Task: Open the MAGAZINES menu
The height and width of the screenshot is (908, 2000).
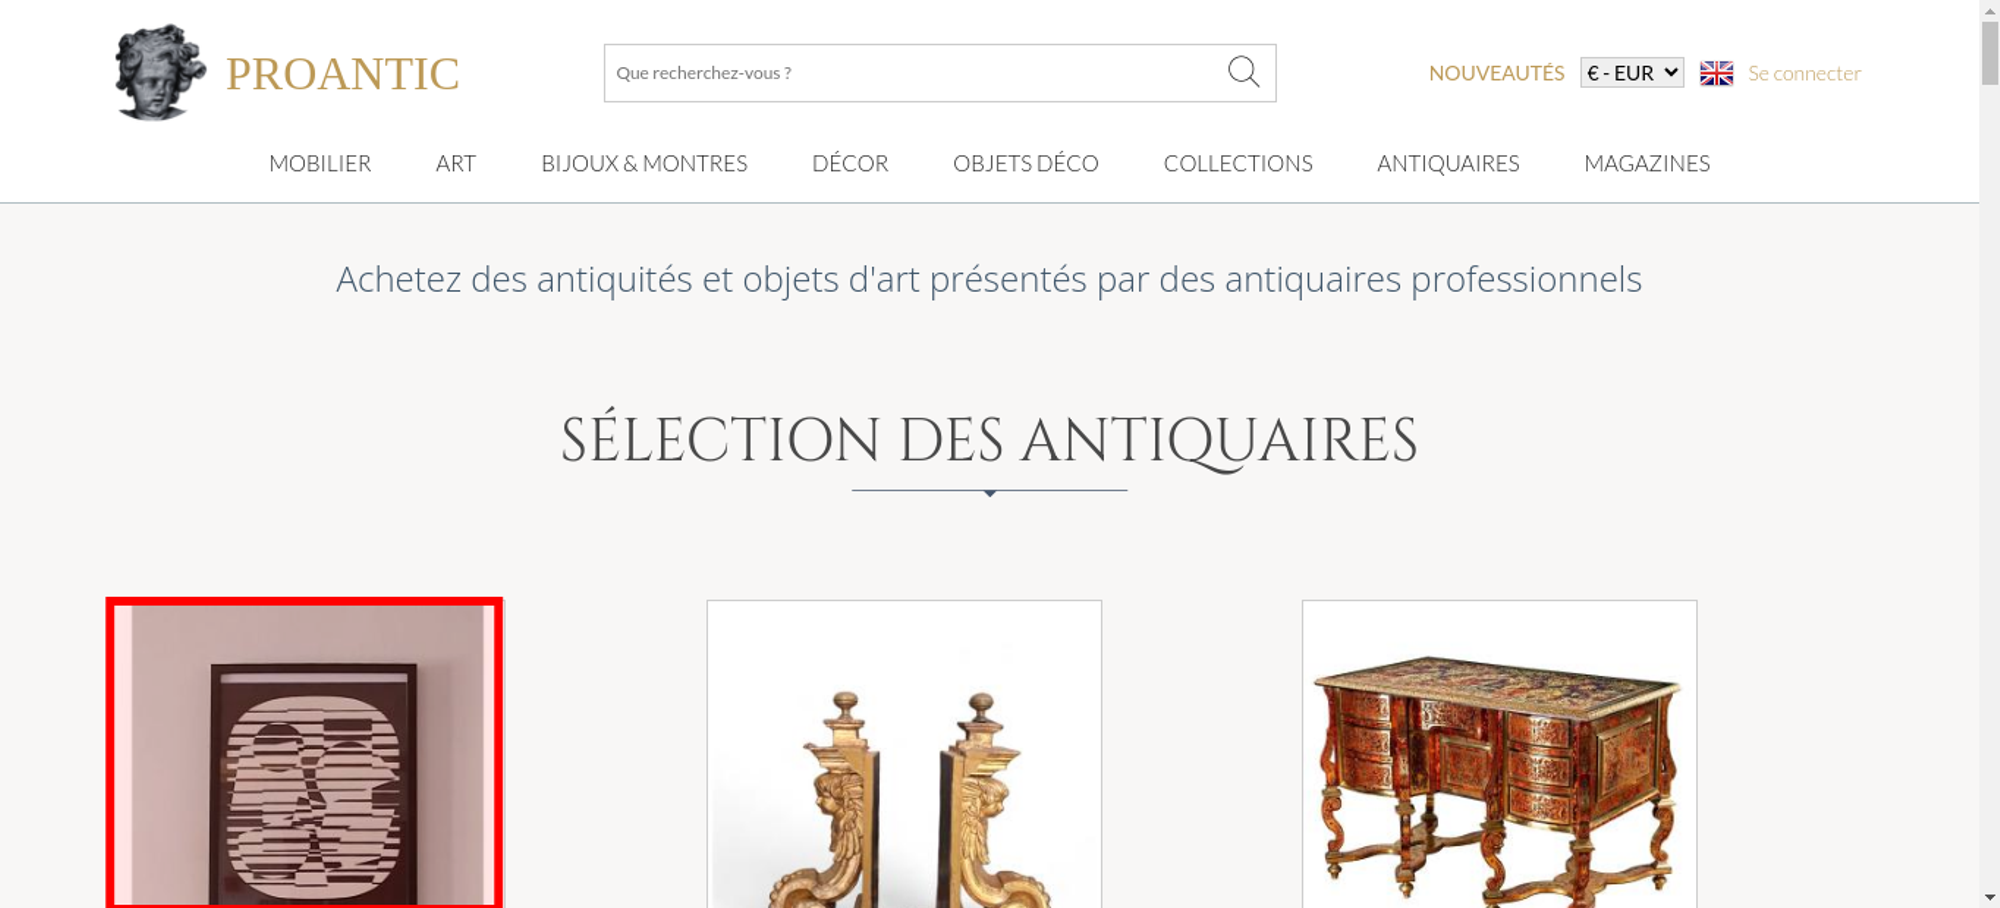Action: pos(1647,163)
